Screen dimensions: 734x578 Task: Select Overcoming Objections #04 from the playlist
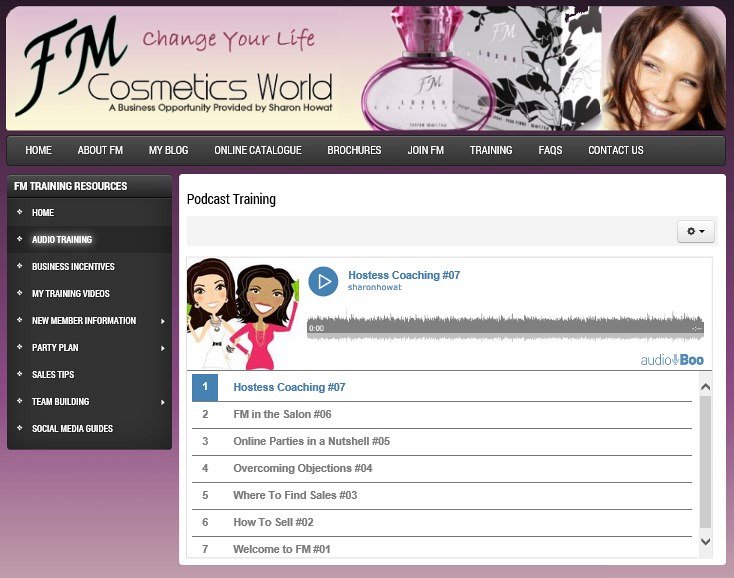(x=302, y=468)
